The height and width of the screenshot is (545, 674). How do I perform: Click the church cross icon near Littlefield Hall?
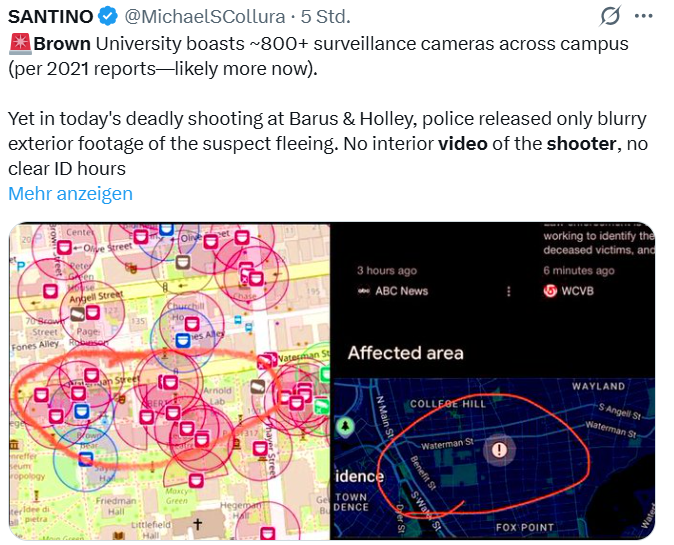click(197, 524)
